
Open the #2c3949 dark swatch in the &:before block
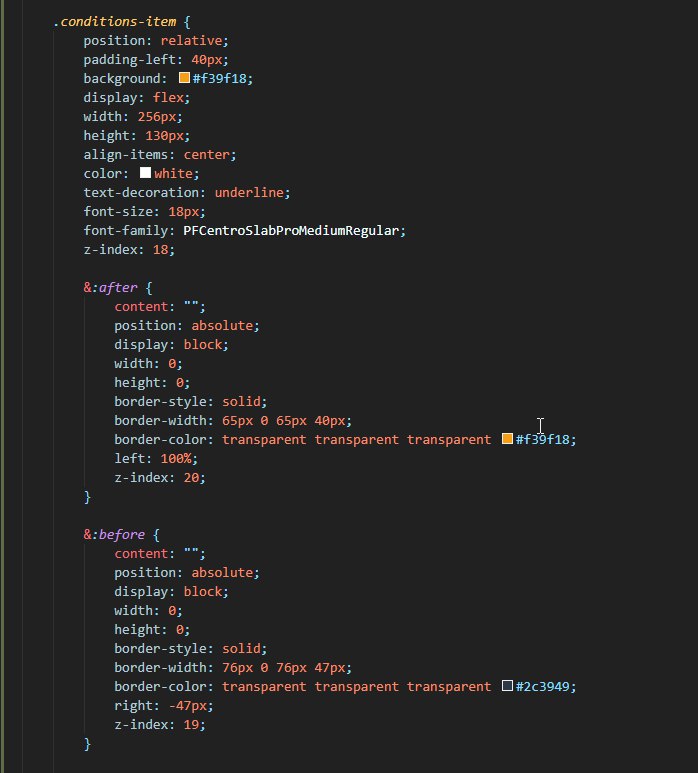[x=507, y=685]
